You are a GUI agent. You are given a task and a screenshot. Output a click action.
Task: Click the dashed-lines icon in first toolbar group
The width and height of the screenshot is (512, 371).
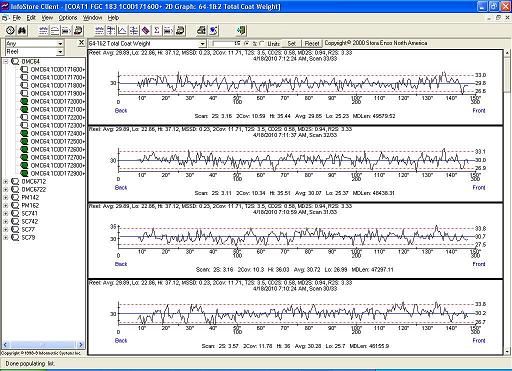43,31
